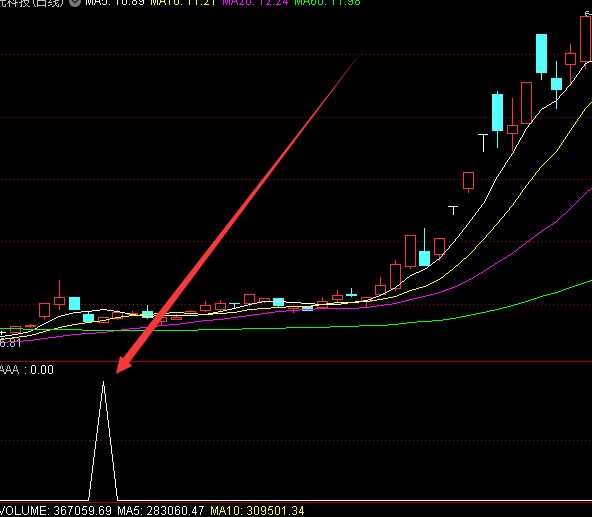The width and height of the screenshot is (592, 517).
Task: Select the VOLUME 367059.69 readout
Action: coord(56,511)
